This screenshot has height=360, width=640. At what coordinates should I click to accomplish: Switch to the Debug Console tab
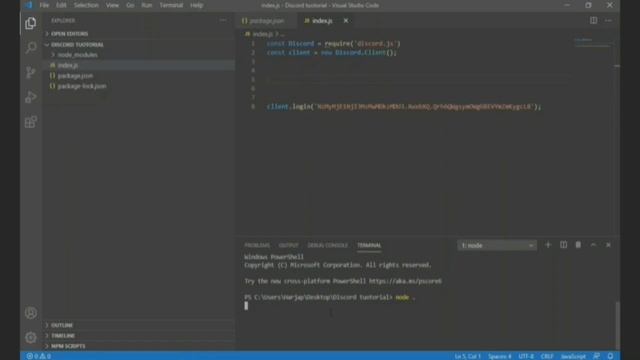pyautogui.click(x=328, y=245)
